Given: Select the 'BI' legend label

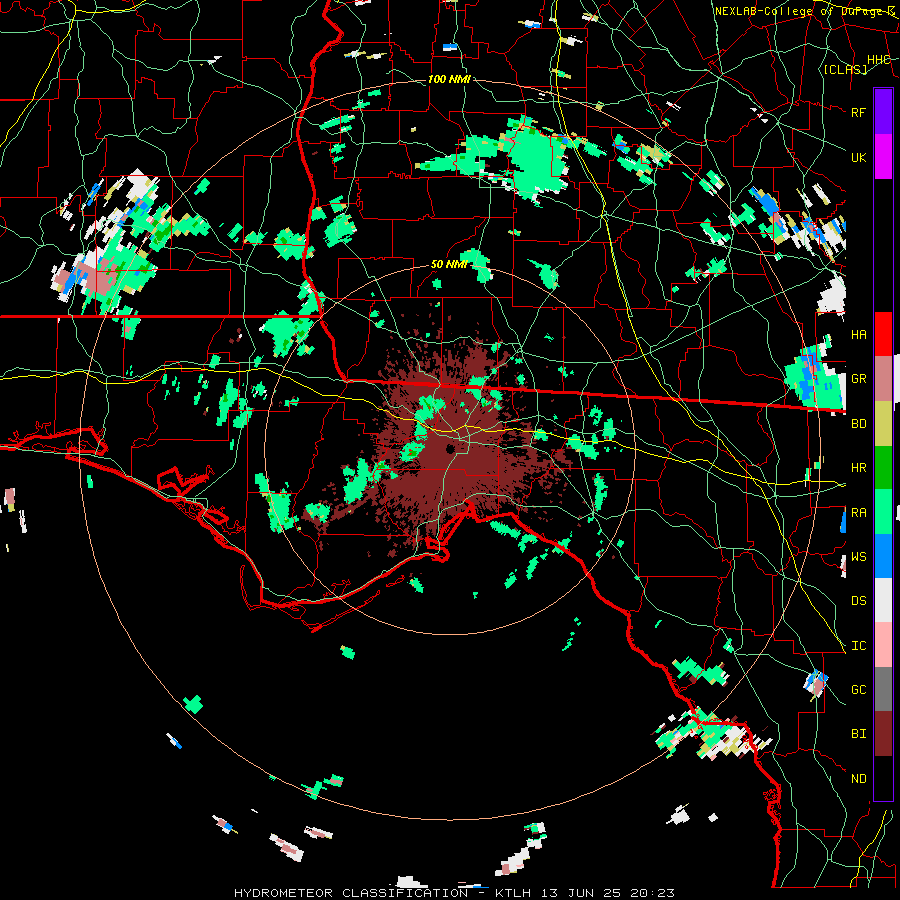Looking at the screenshot, I should pyautogui.click(x=858, y=734).
